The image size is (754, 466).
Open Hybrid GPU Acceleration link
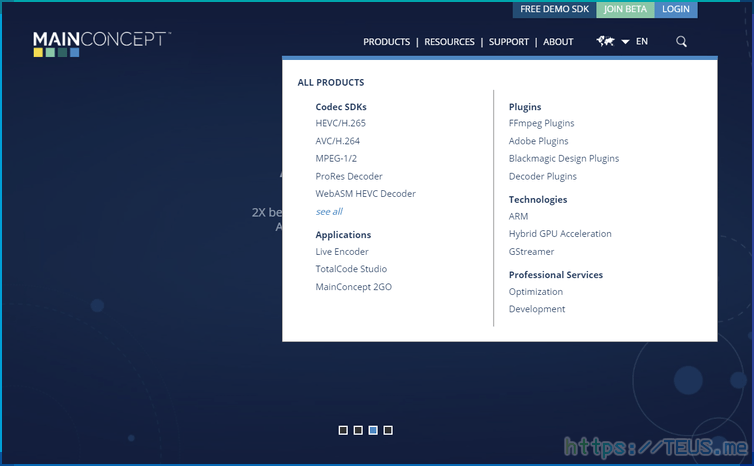click(560, 234)
